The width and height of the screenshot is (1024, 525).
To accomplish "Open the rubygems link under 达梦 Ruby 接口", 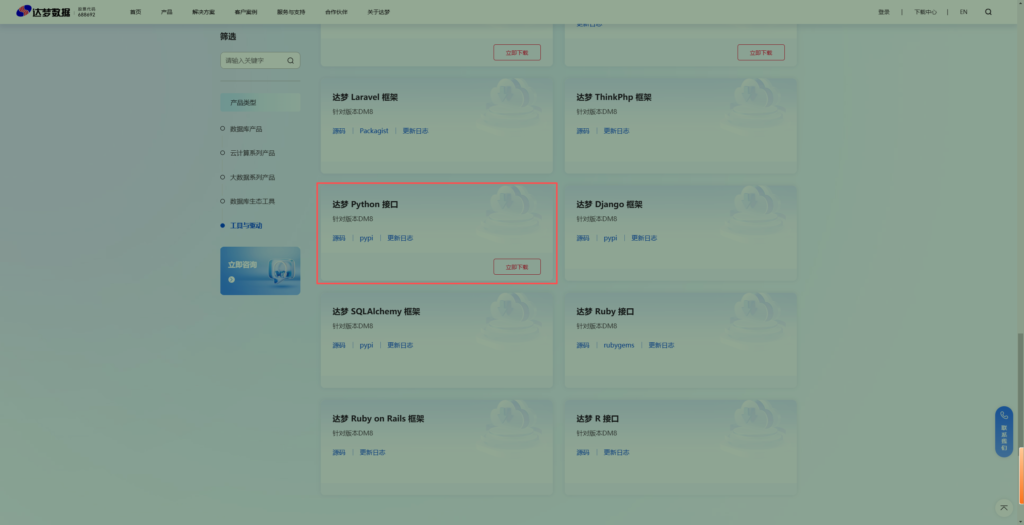I will click(618, 345).
